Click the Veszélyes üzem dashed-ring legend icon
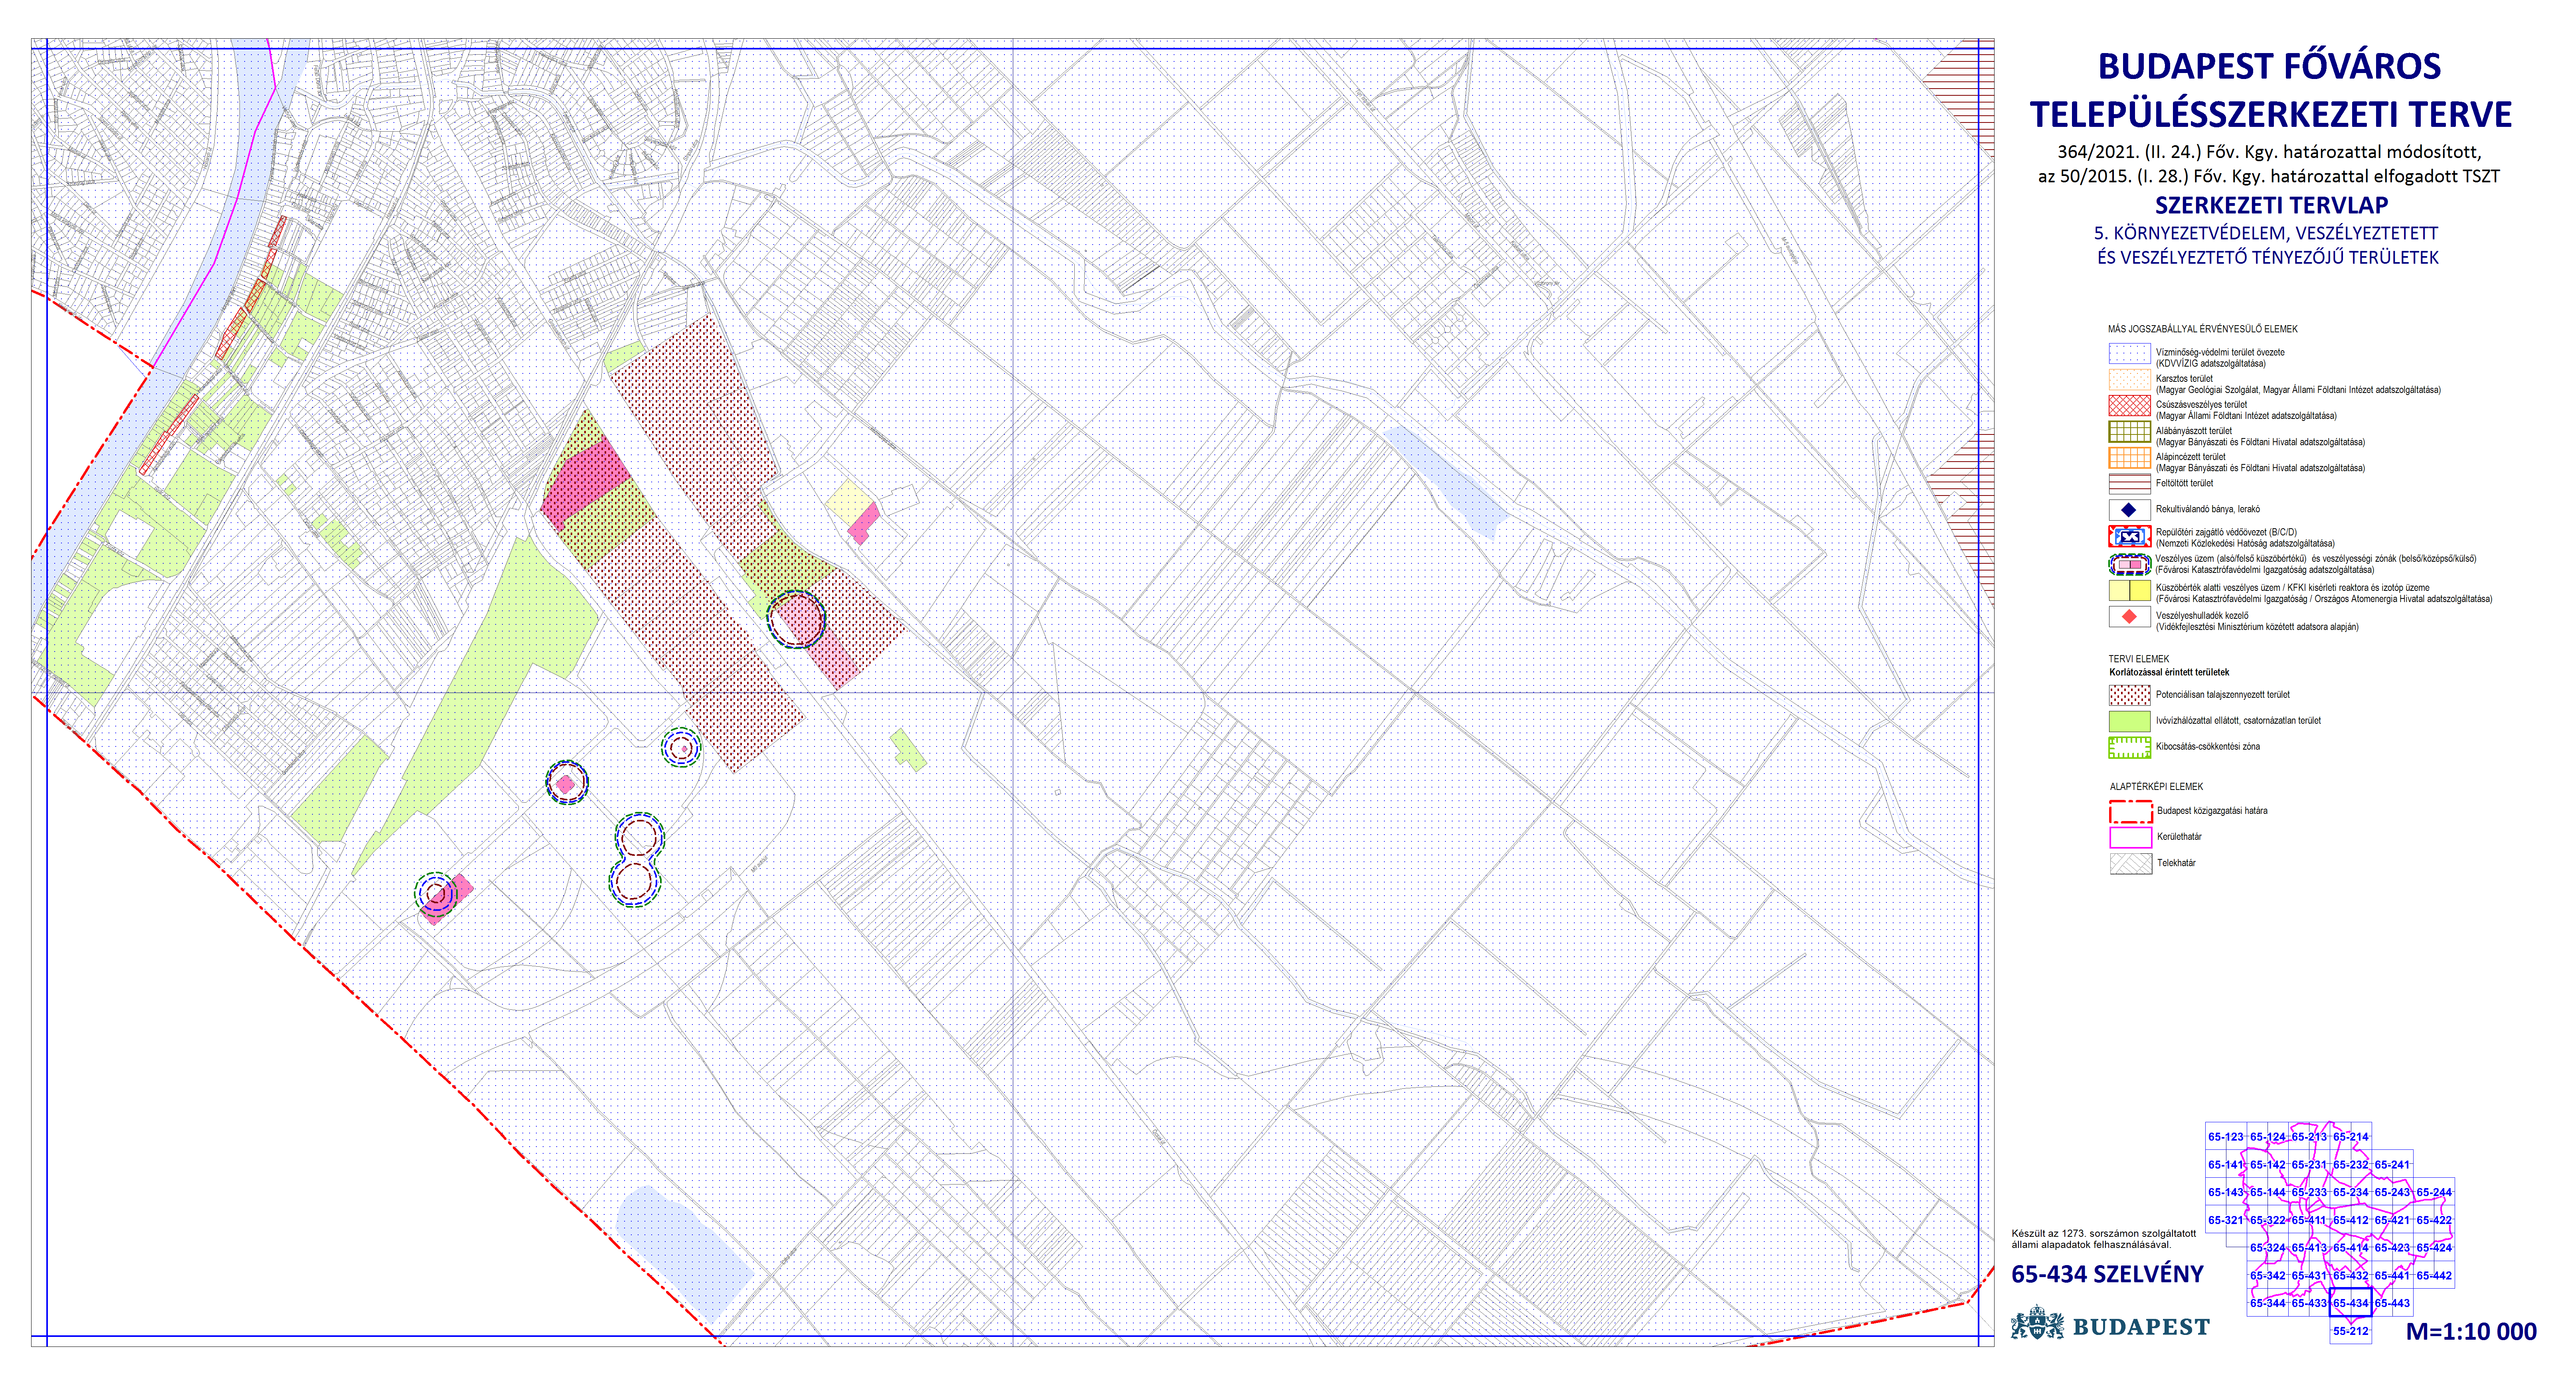The height and width of the screenshot is (1382, 2576). point(2129,564)
